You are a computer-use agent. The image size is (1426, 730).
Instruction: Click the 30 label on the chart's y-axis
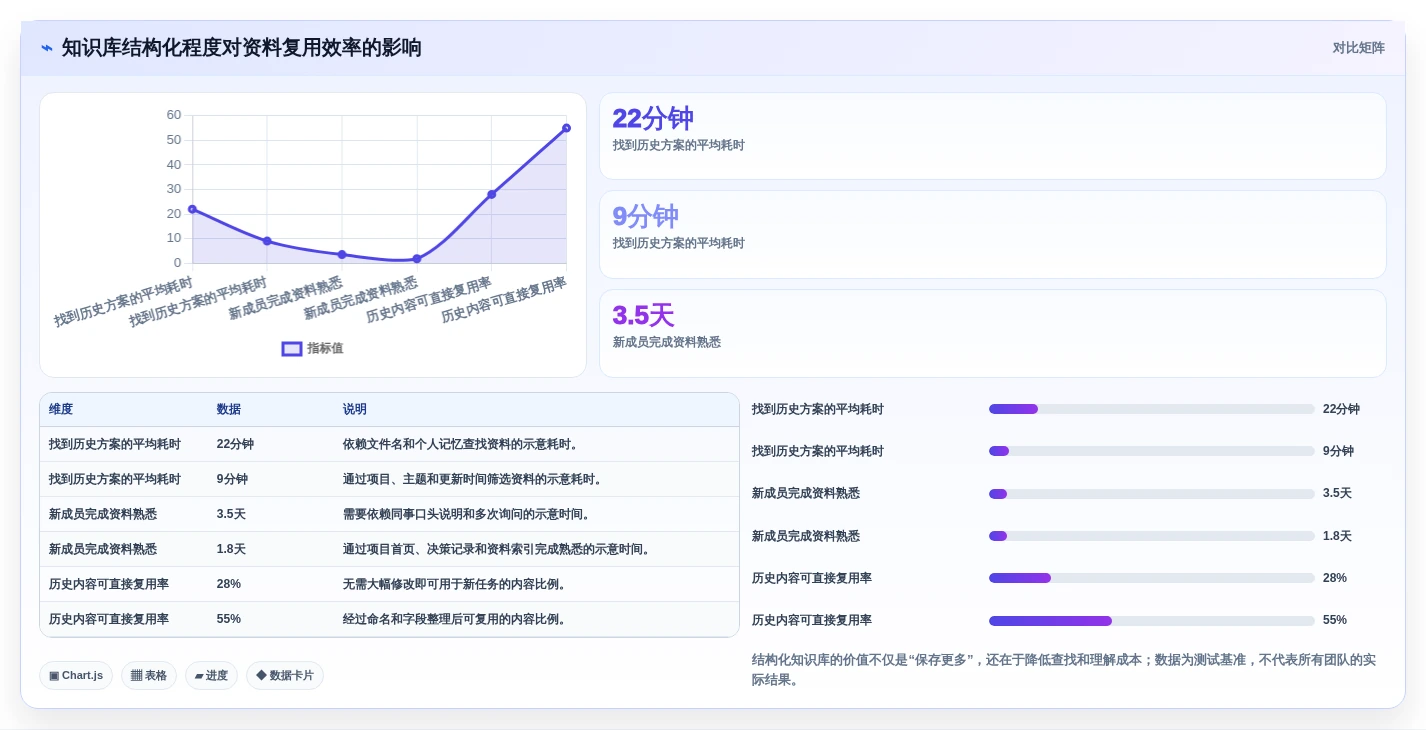tap(174, 189)
